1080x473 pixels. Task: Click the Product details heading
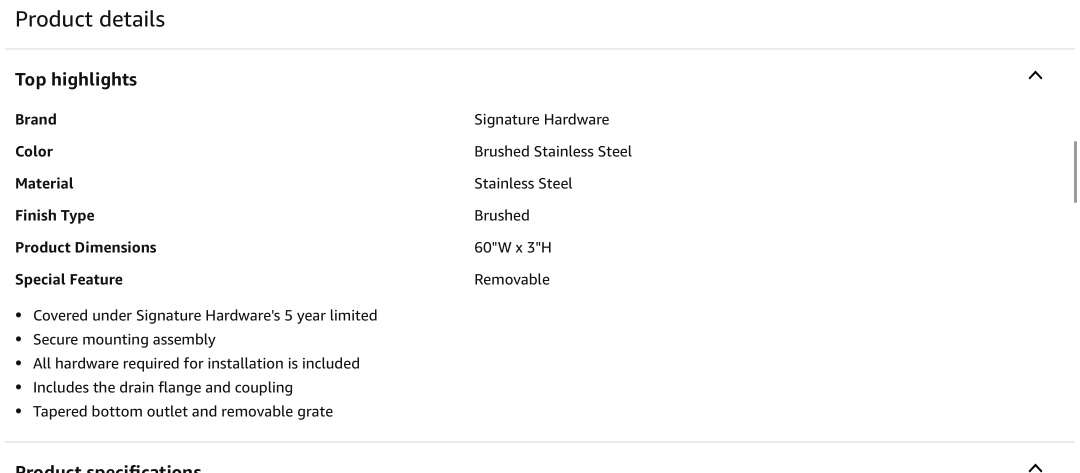click(90, 19)
